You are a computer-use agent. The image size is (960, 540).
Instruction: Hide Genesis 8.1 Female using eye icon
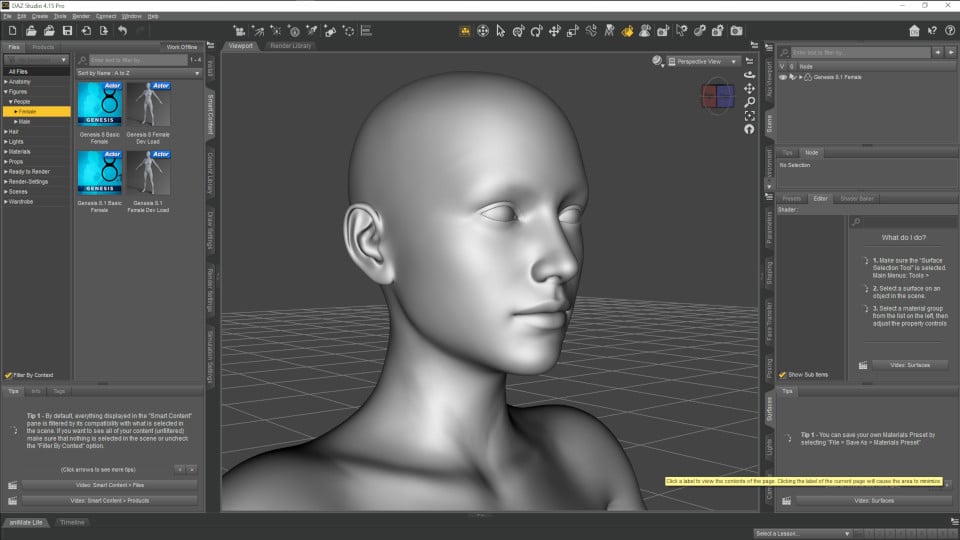tap(783, 77)
